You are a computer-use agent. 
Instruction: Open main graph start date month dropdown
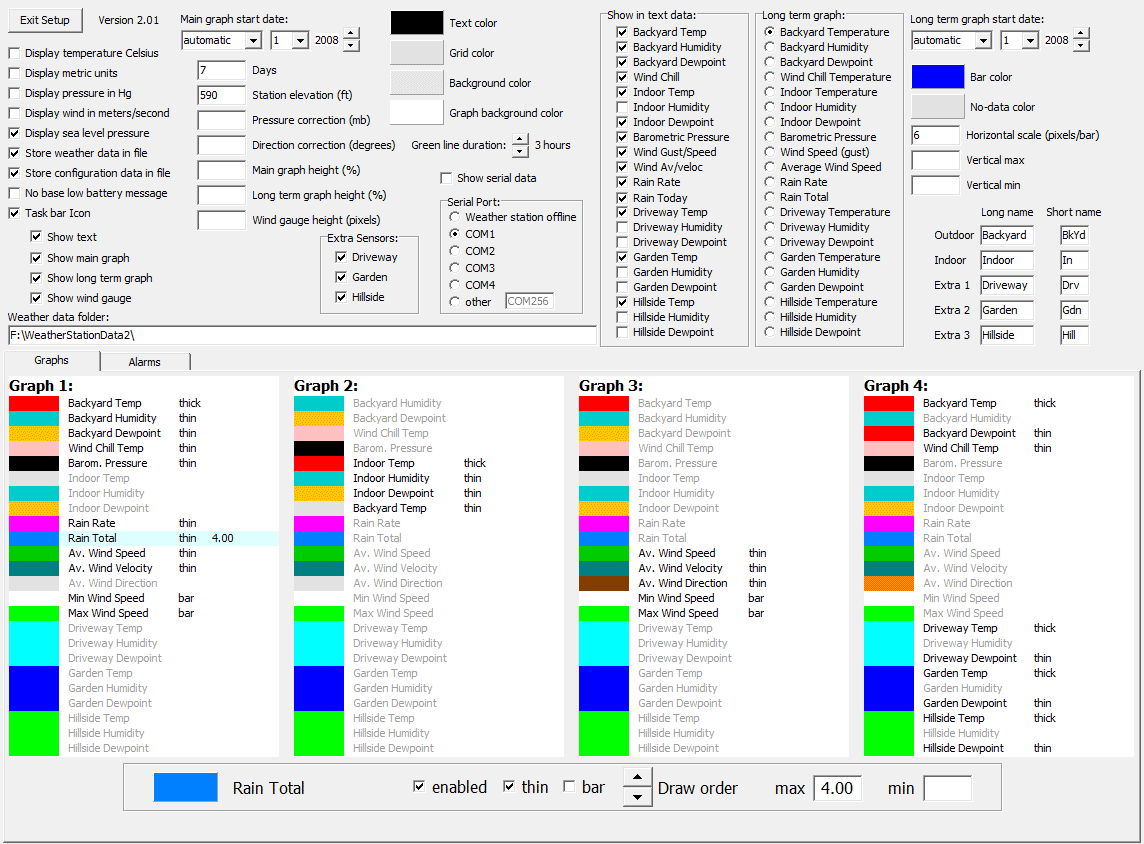(x=253, y=40)
